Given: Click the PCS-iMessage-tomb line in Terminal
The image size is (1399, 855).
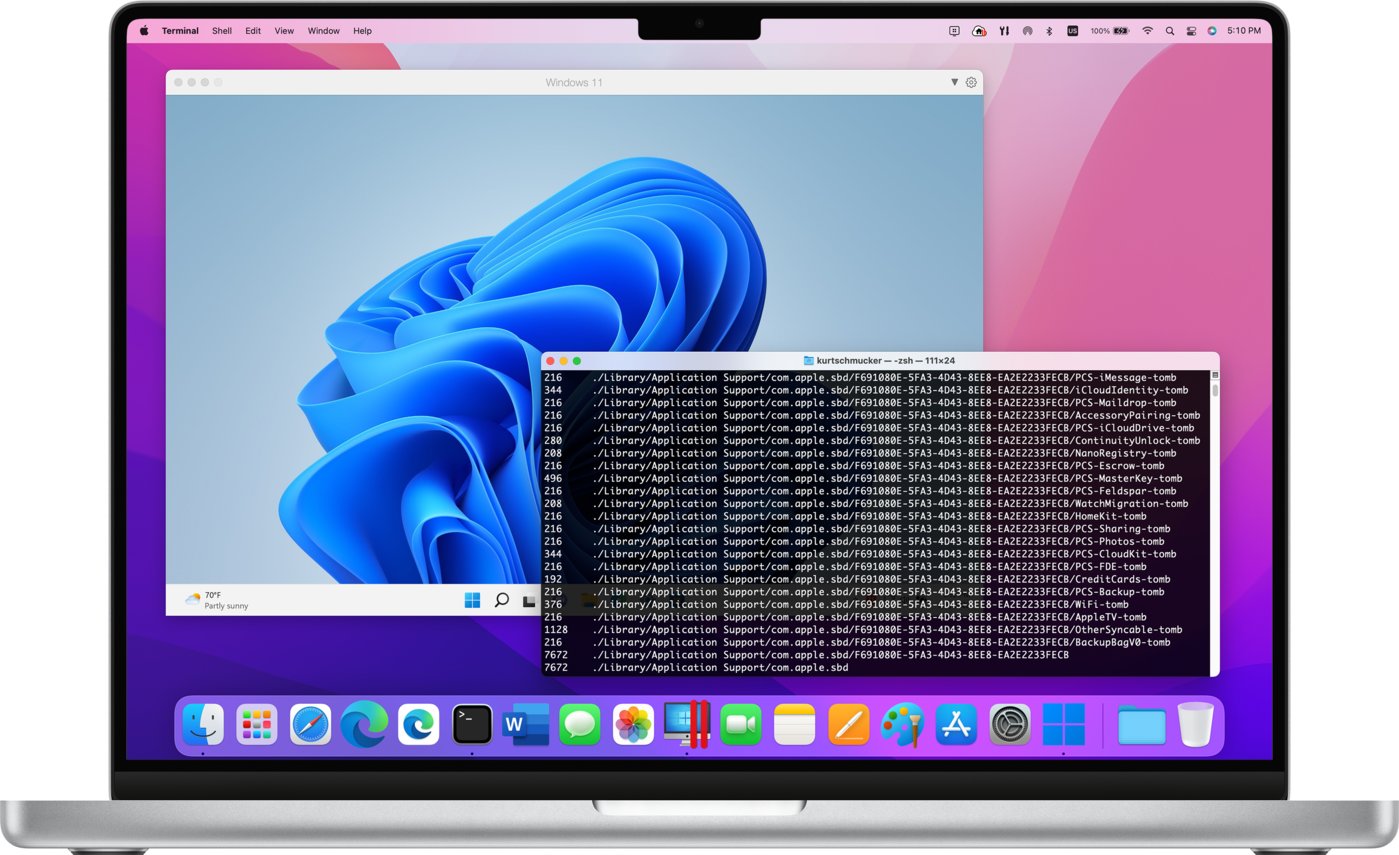Looking at the screenshot, I should [x=860, y=378].
